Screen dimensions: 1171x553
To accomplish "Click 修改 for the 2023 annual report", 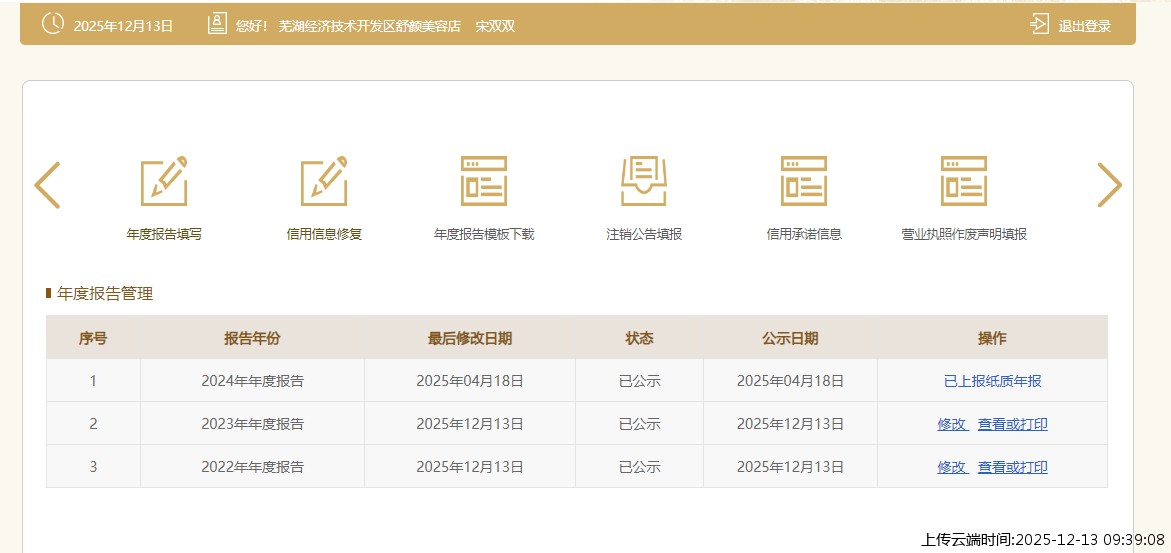I will [x=952, y=424].
